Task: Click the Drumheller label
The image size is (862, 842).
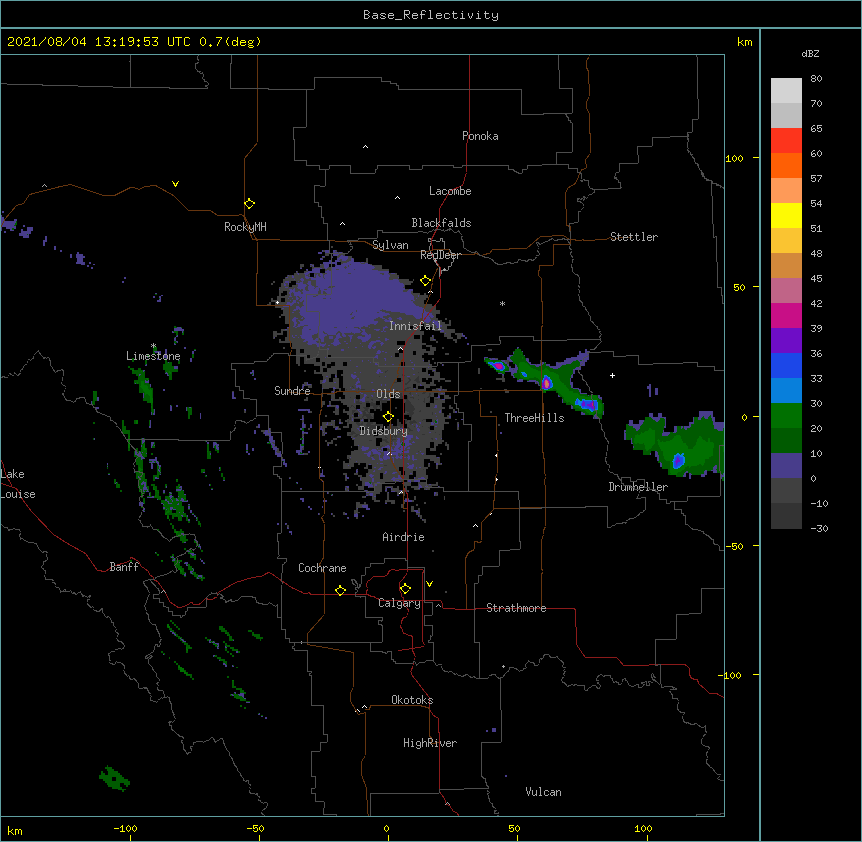Action: (x=638, y=487)
